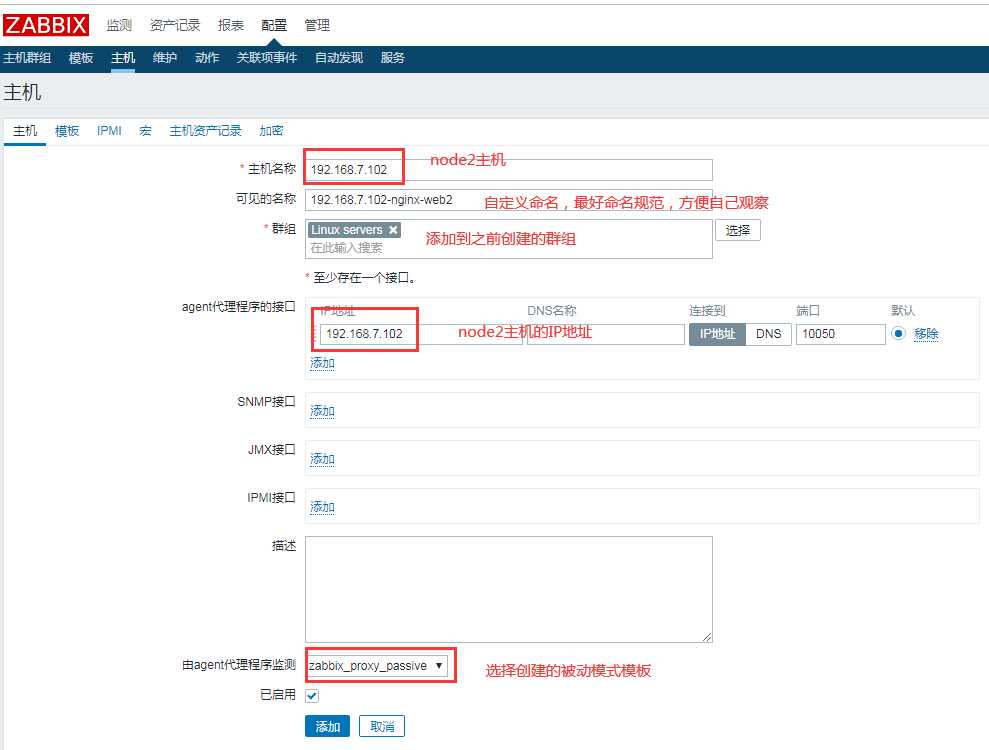Add IPMI interface via 添加 link
The height and width of the screenshot is (750, 989).
(x=322, y=507)
